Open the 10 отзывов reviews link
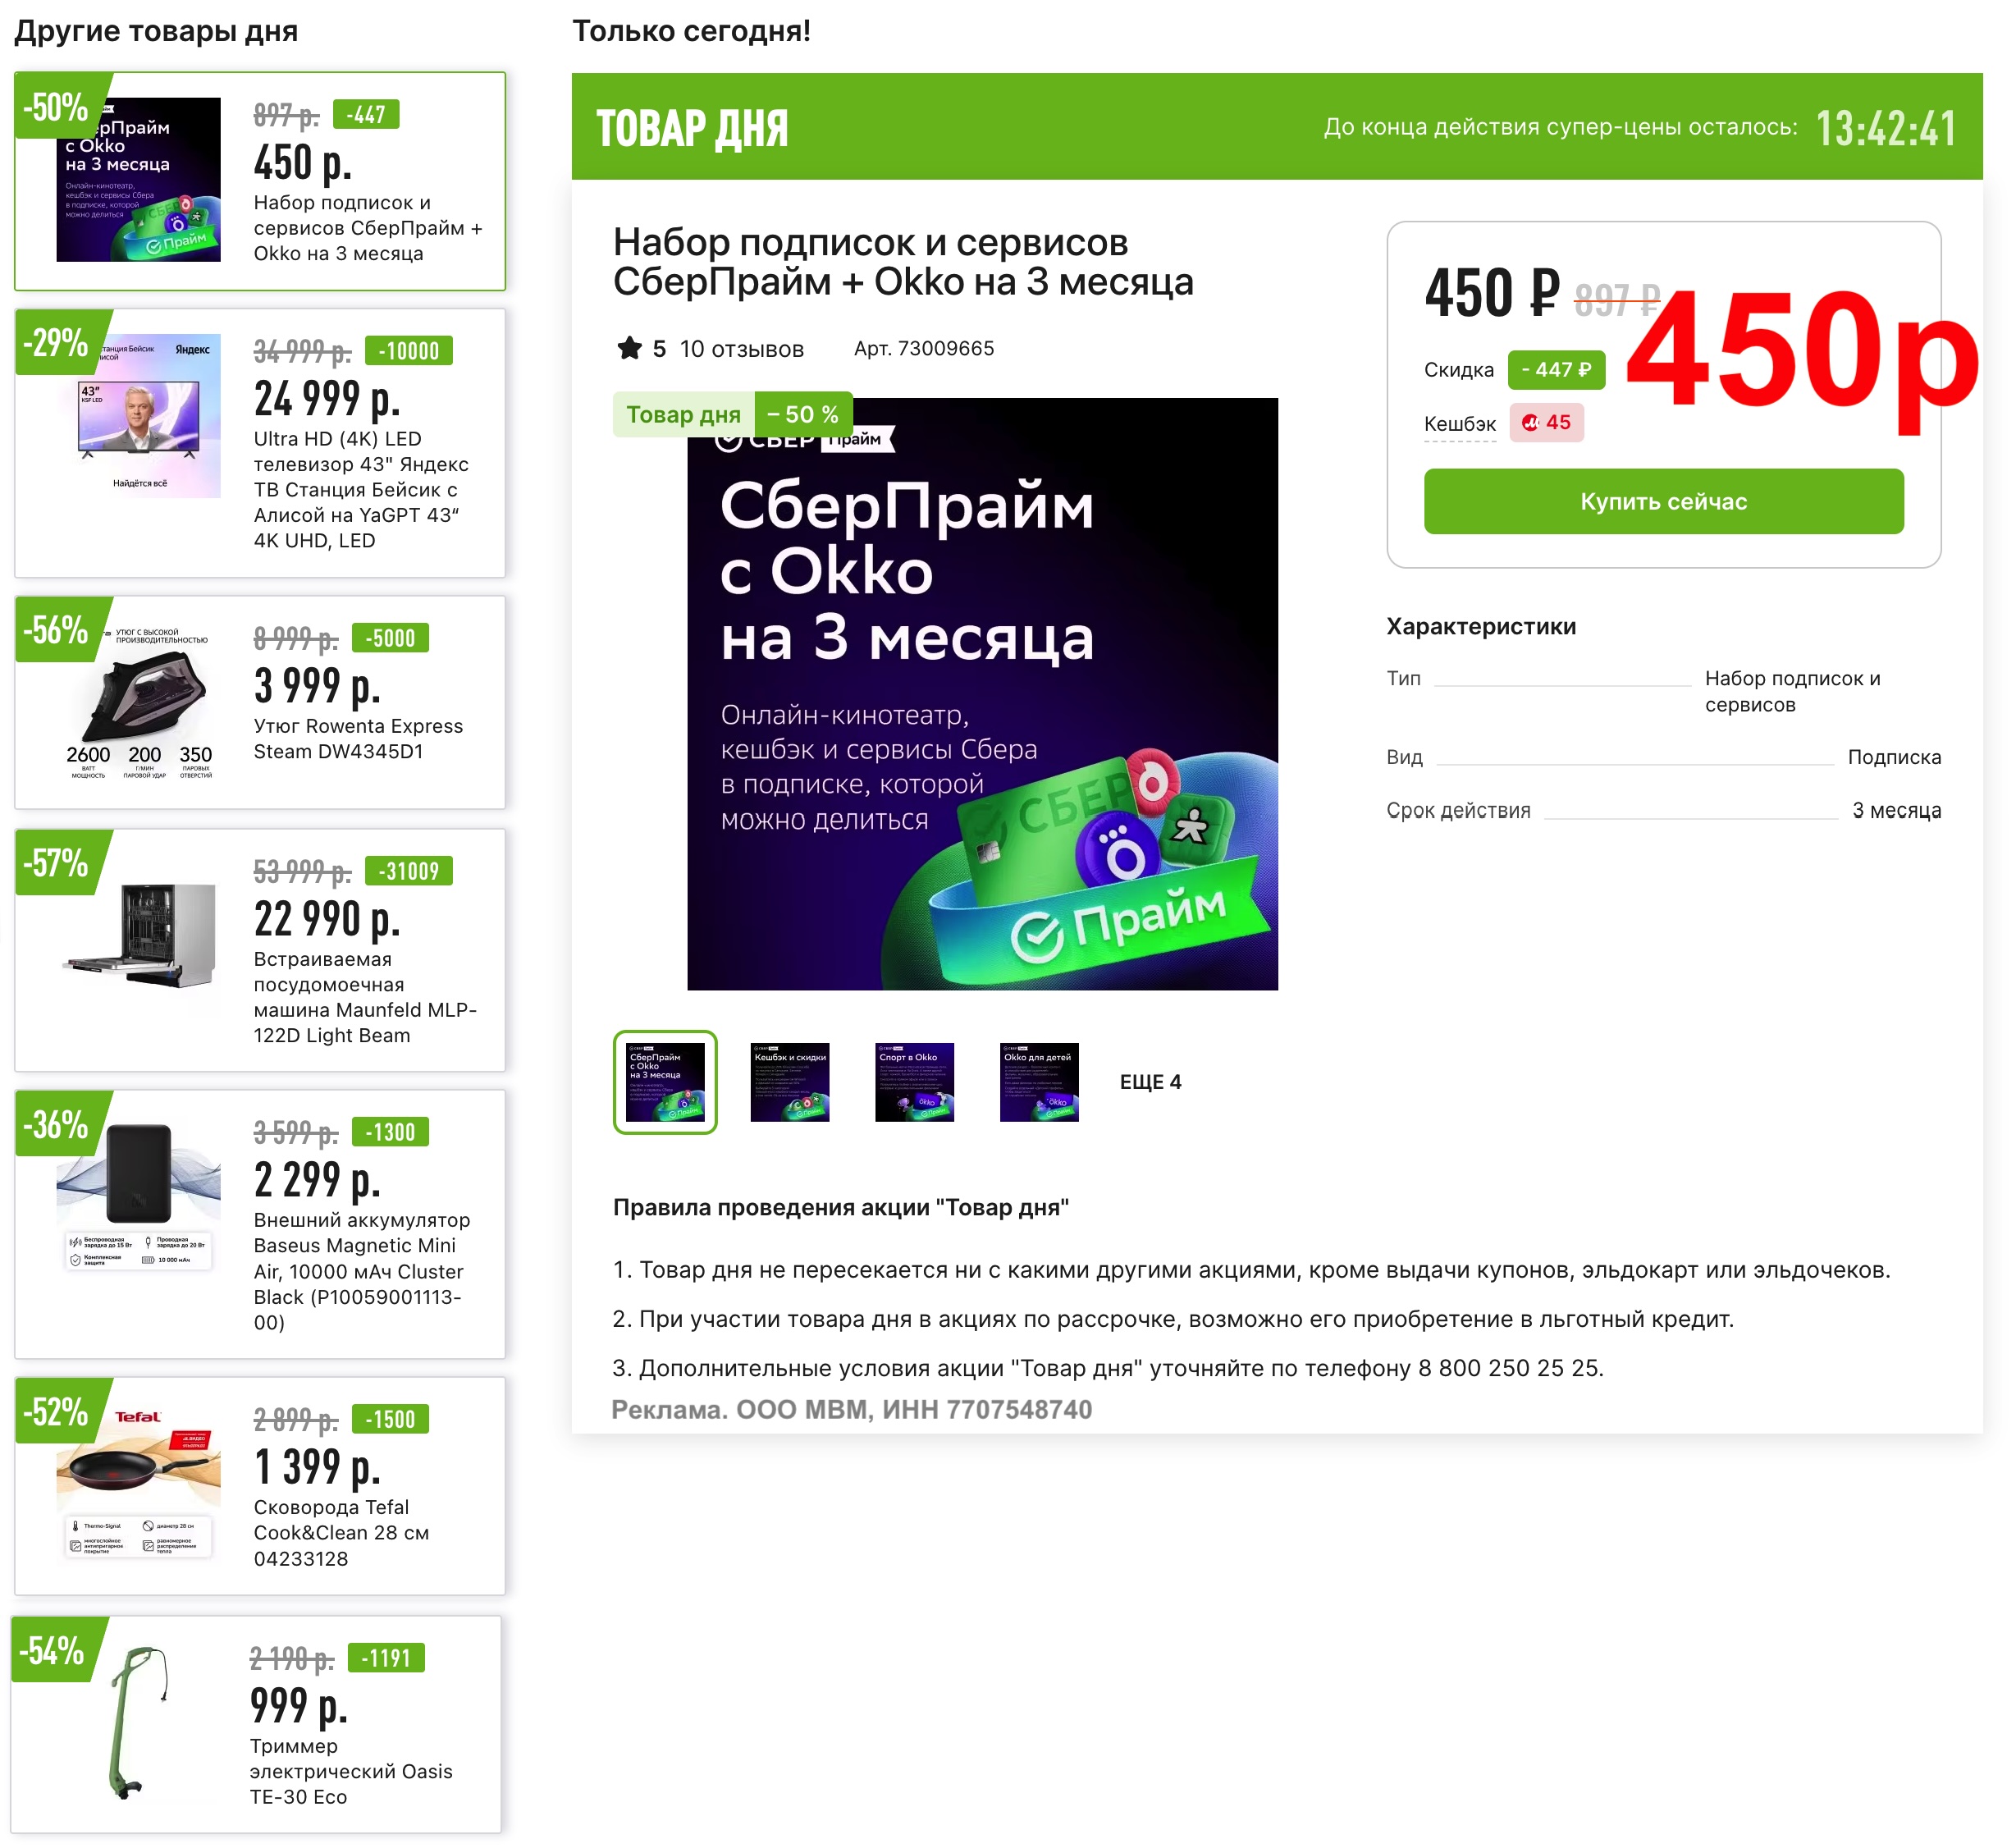Viewport: 2016px width, 1848px height. (x=741, y=349)
